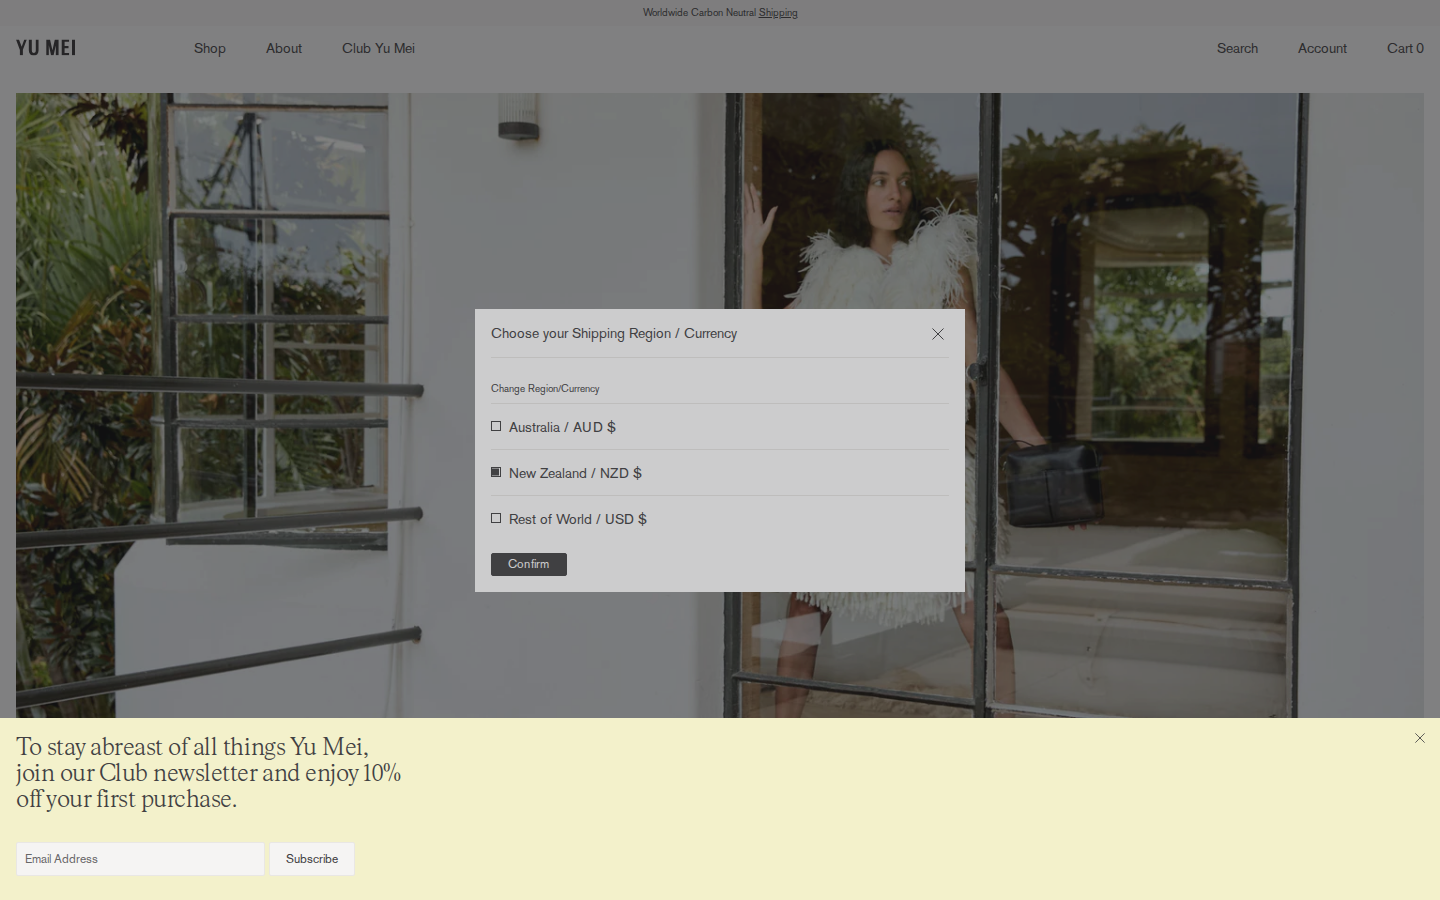Select the Australia / AUD $ checkbox

pos(496,427)
